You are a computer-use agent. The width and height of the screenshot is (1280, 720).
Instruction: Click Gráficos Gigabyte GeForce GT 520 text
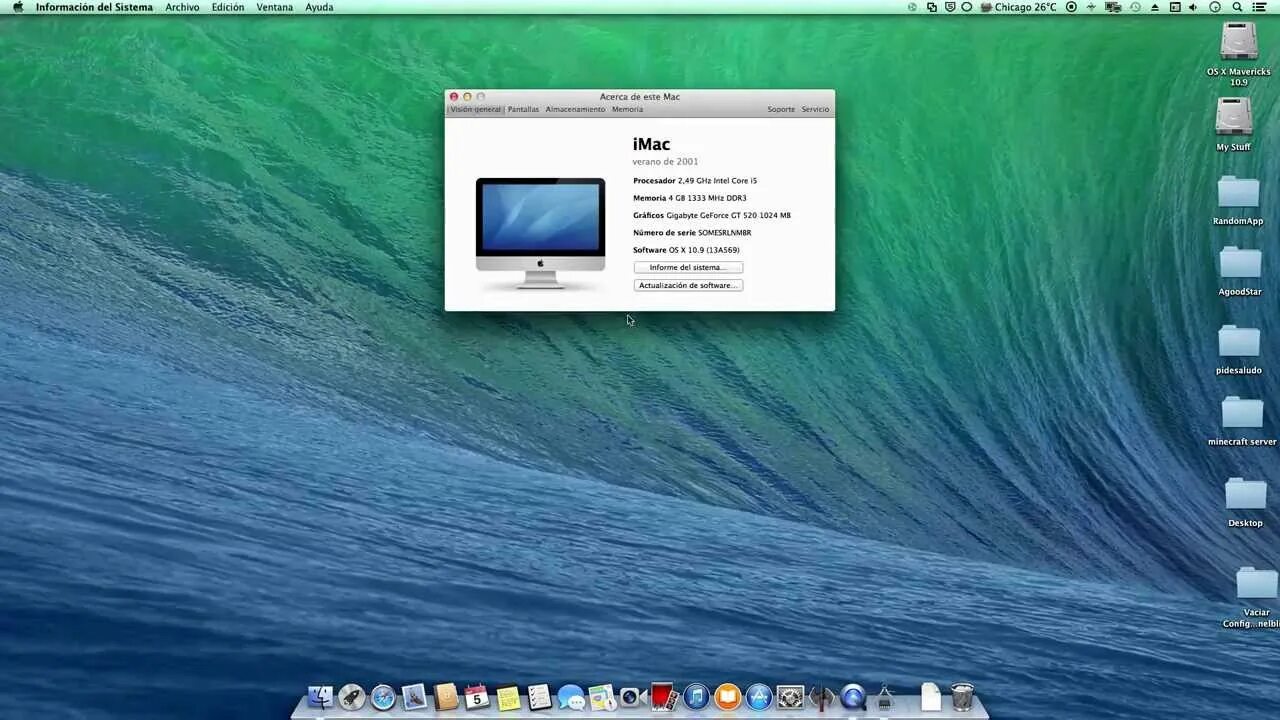point(712,215)
